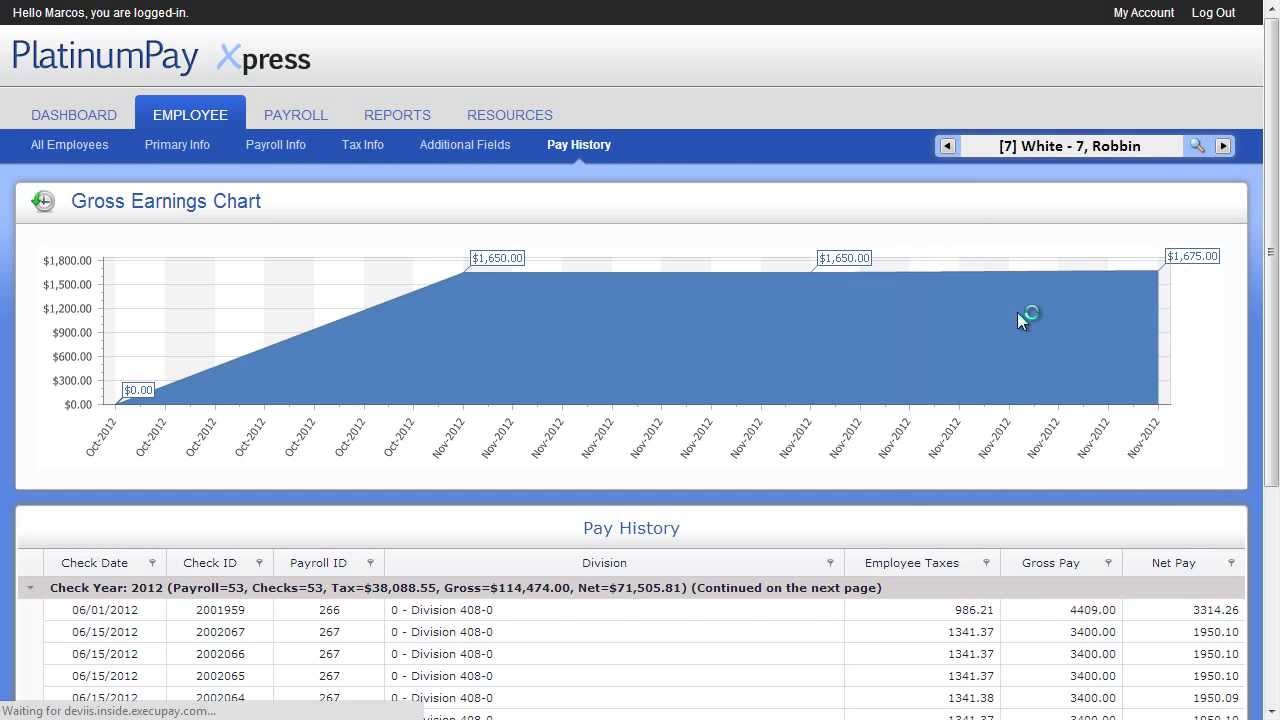Open Payroll ID column filter icon
The image size is (1280, 720).
click(370, 563)
